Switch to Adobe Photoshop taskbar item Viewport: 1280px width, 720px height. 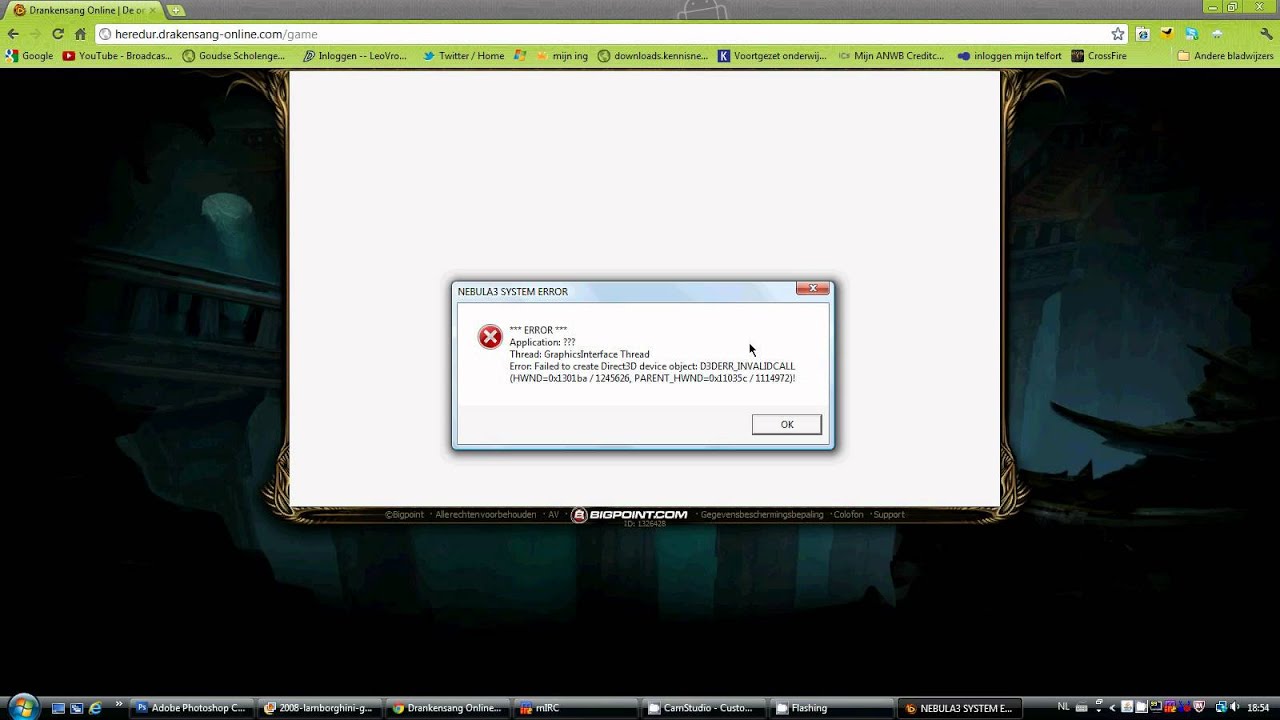pos(191,708)
